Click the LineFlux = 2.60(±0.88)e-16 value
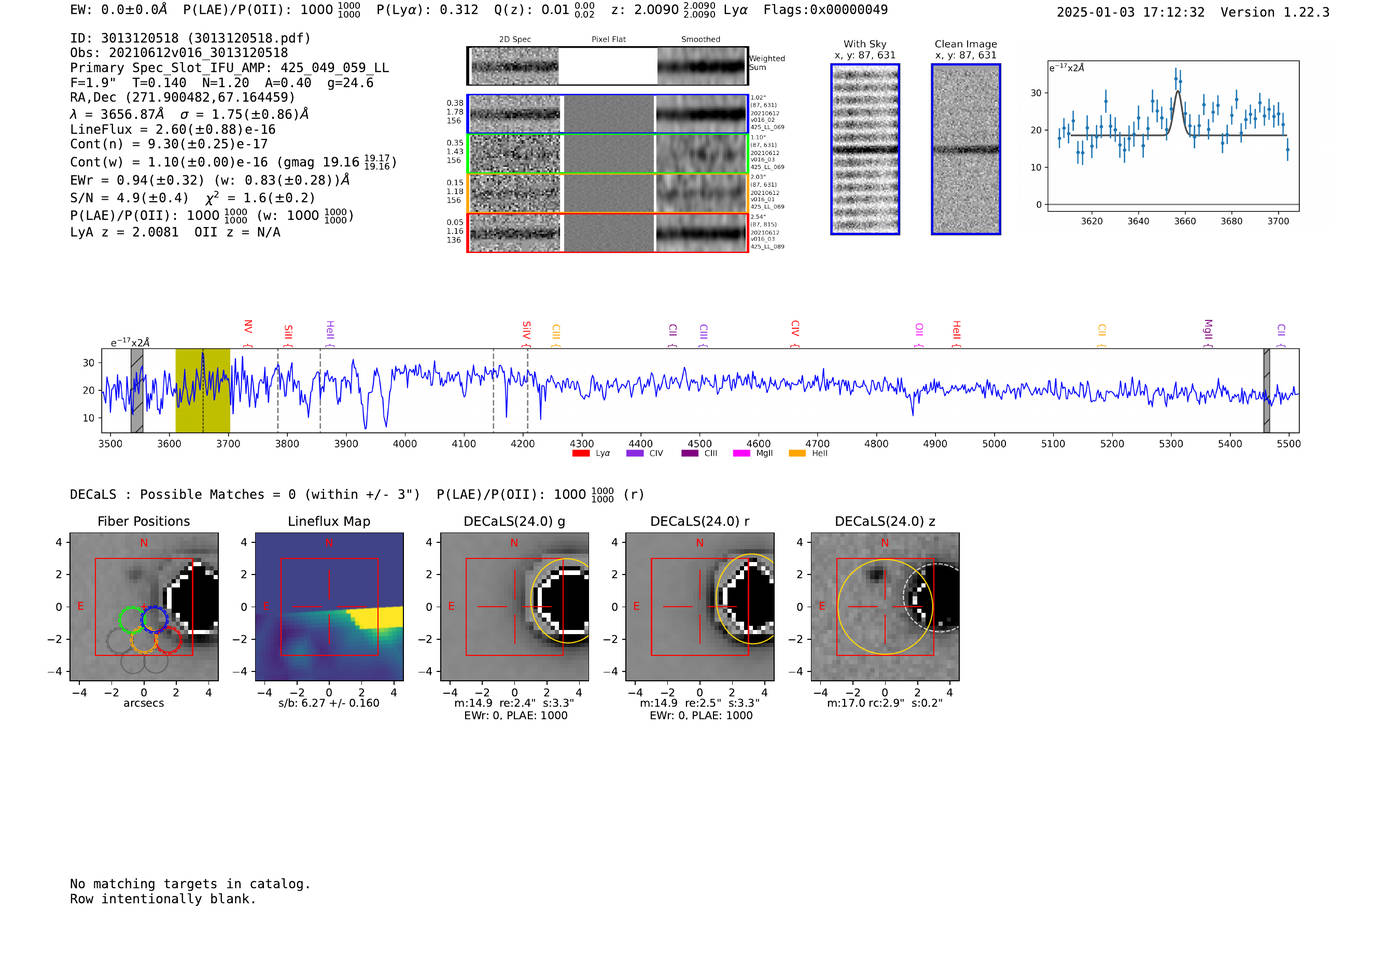Image resolution: width=1400 pixels, height=953 pixels. point(173,130)
